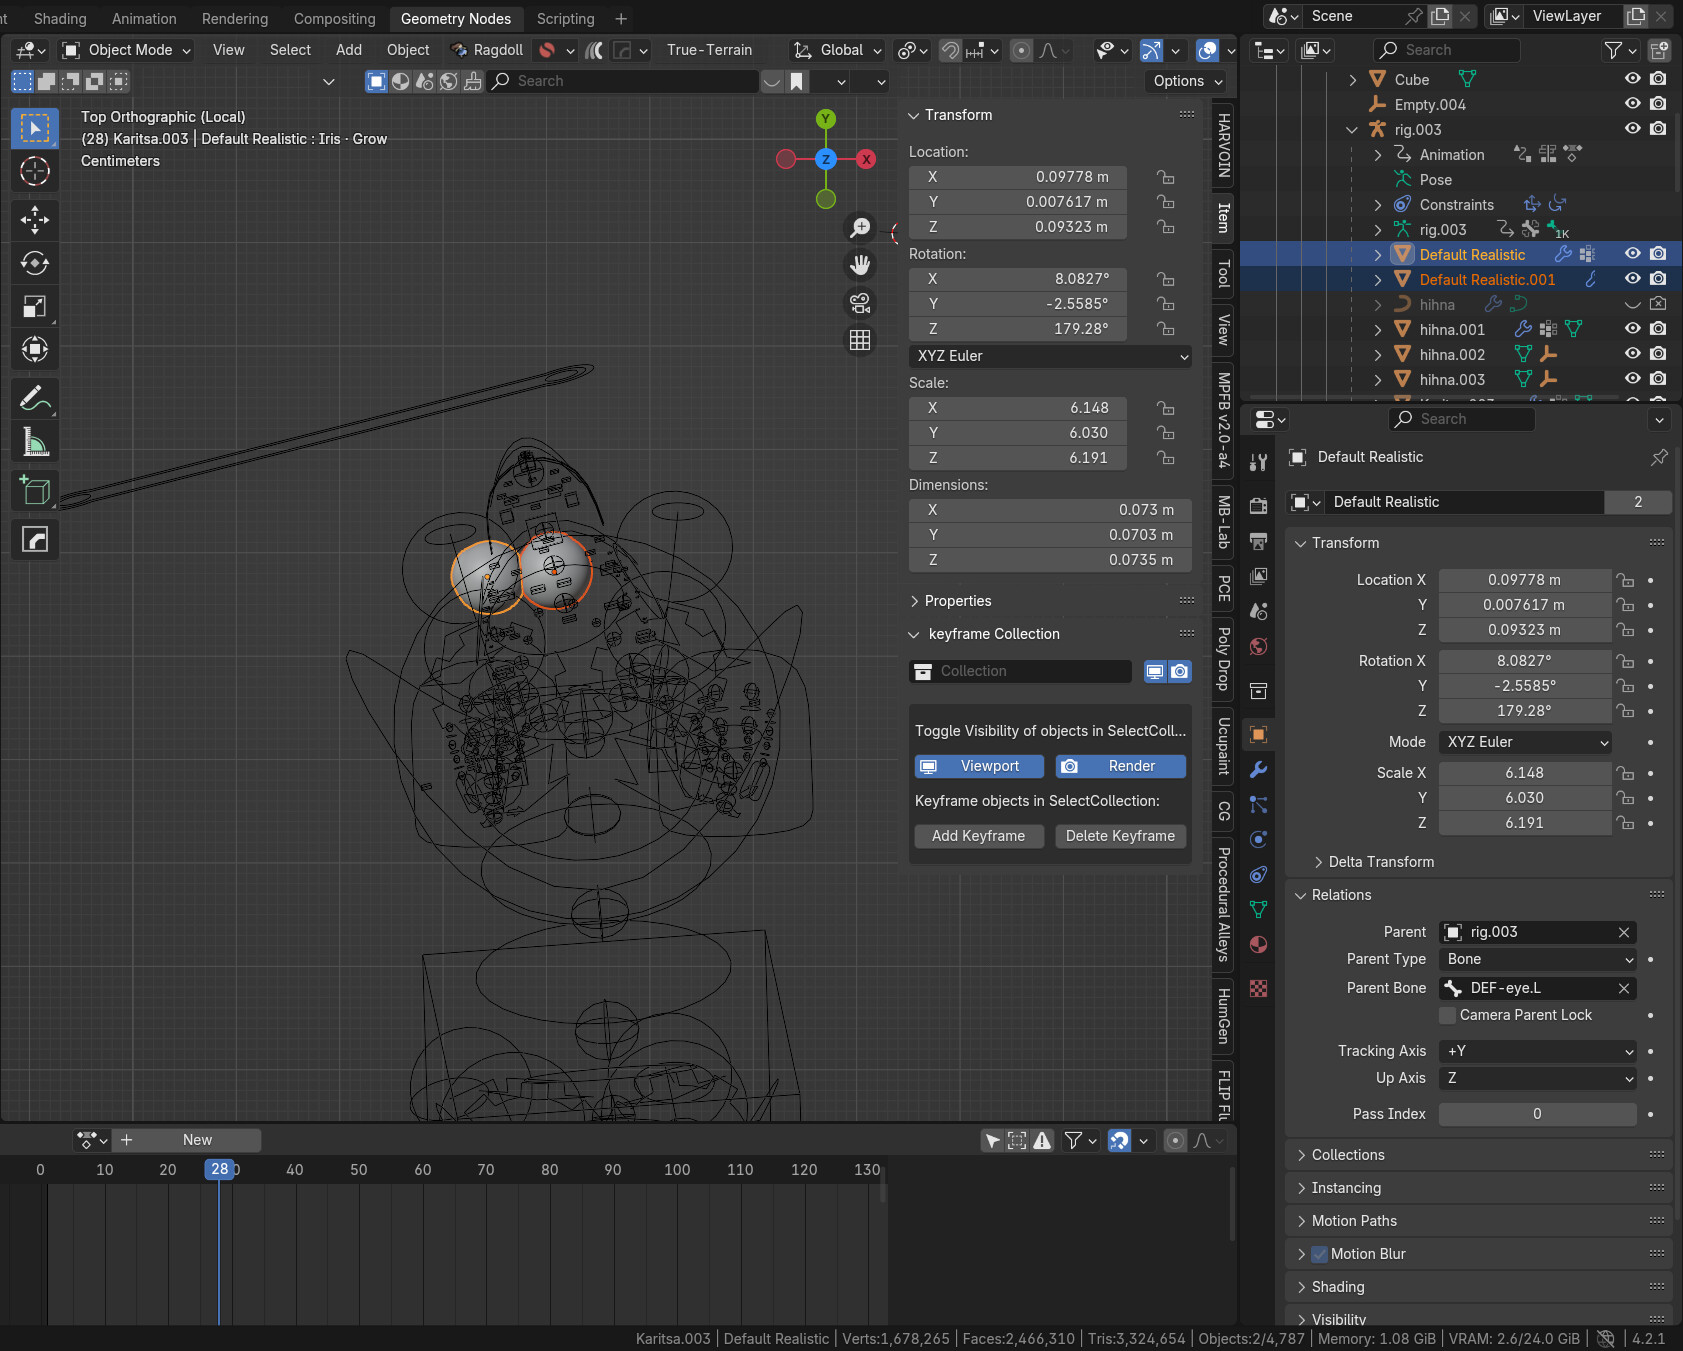Viewport: 1683px width, 1351px height.
Task: Click the outliner Search field
Action: pos(1447,50)
